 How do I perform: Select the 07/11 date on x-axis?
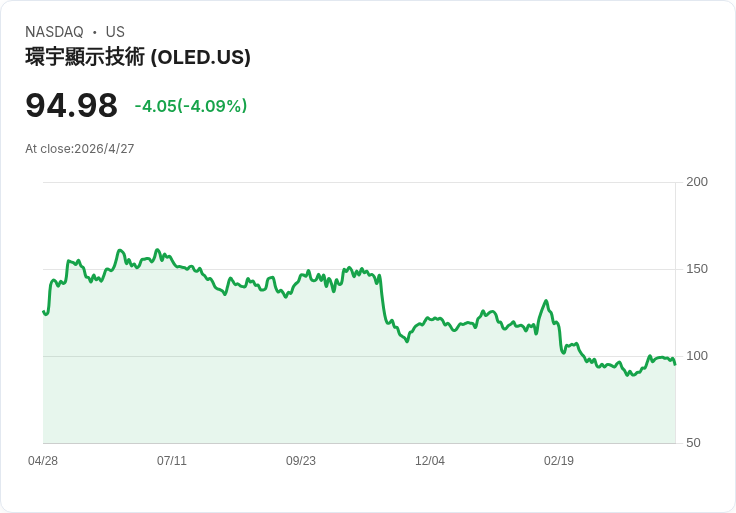pyautogui.click(x=172, y=461)
